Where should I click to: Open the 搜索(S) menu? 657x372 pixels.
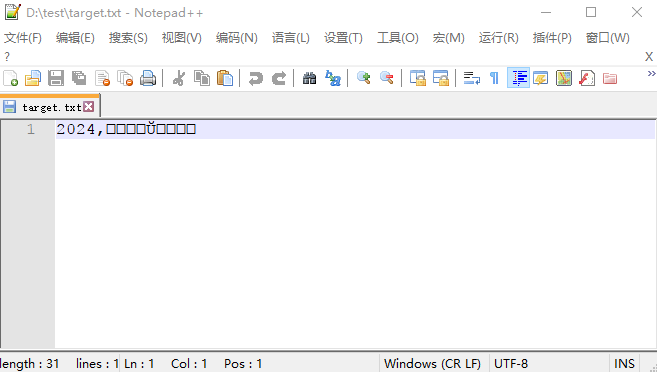click(128, 38)
